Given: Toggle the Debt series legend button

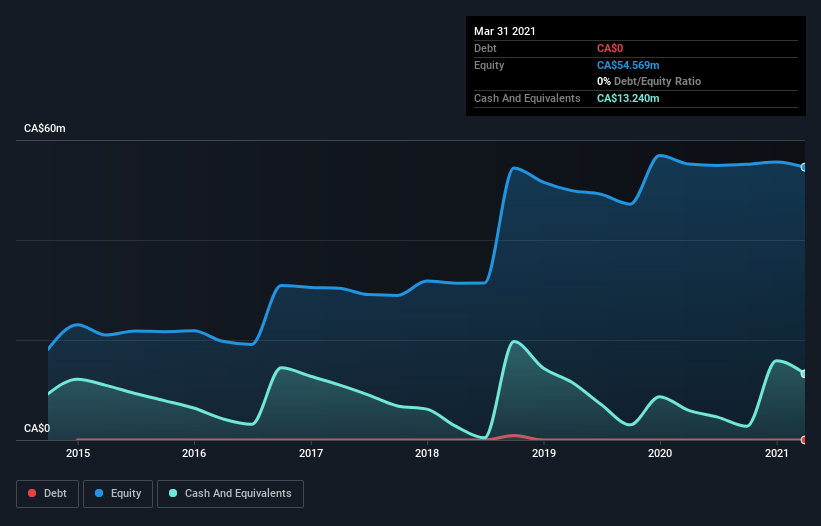Looking at the screenshot, I should pos(47,494).
